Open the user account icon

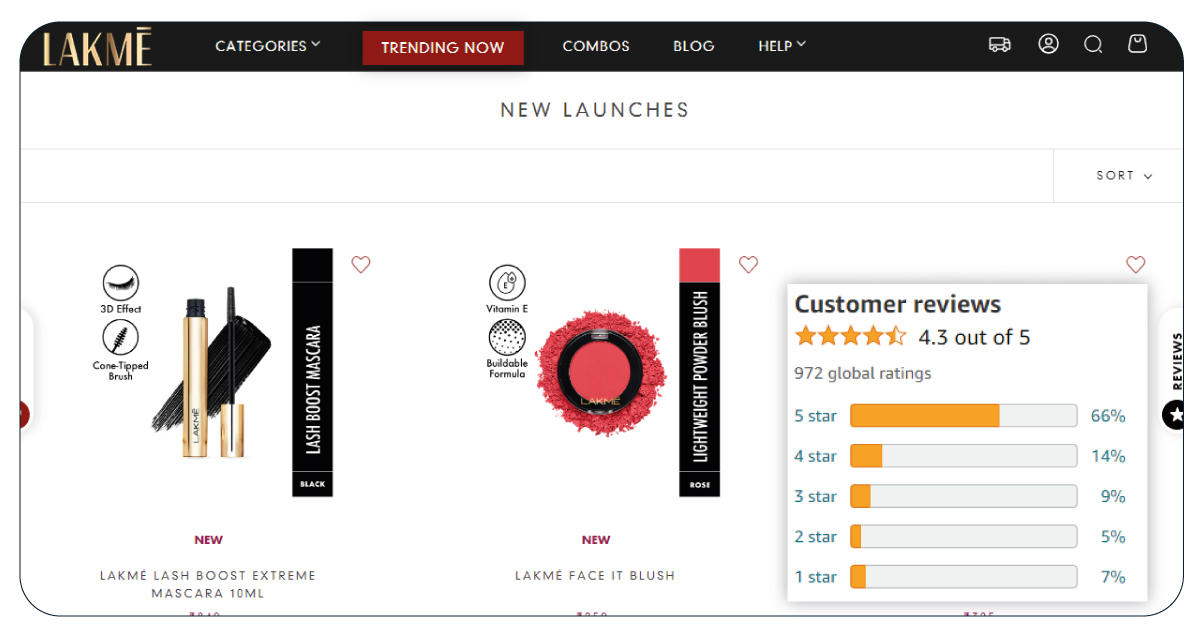(1048, 44)
